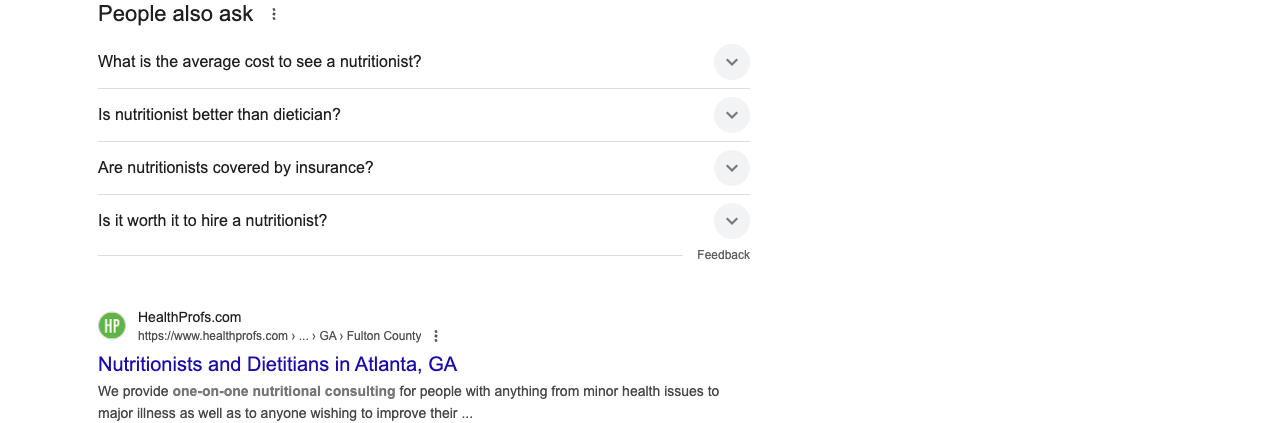
Task: Click the Fulton County breadcrumb segment
Action: pyautogui.click(x=384, y=336)
